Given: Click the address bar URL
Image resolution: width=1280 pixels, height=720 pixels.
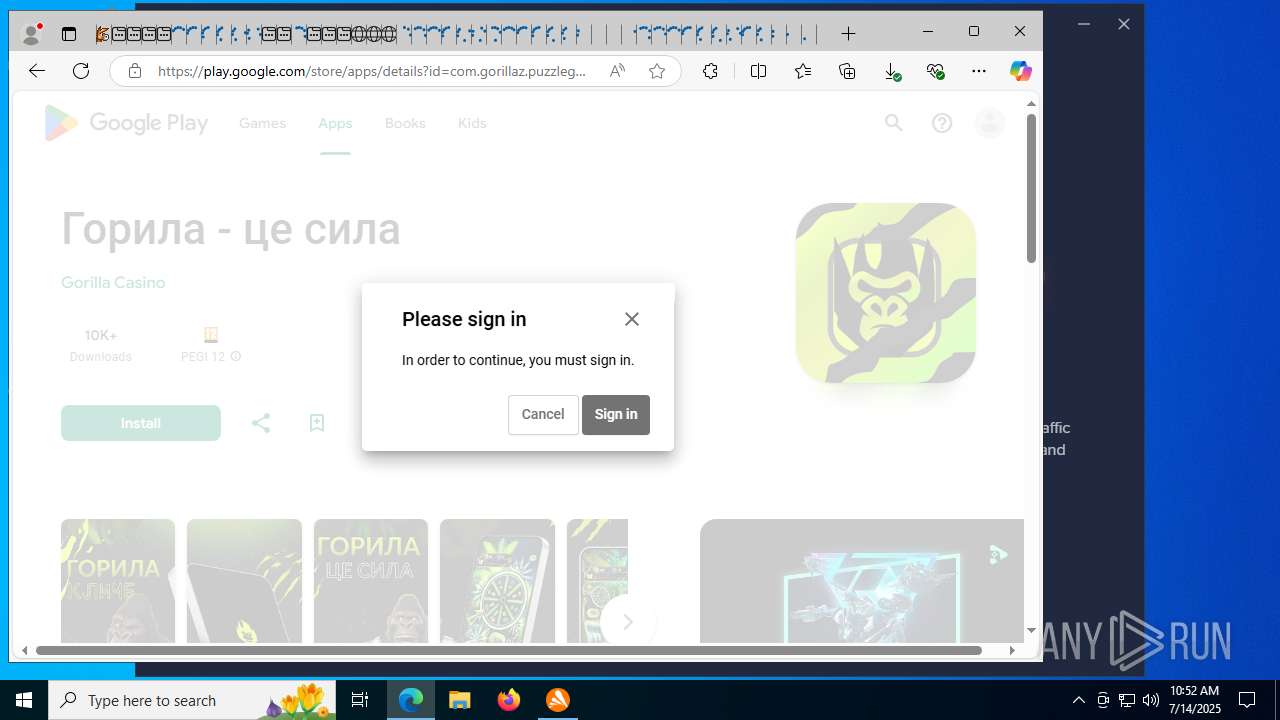Looking at the screenshot, I should pyautogui.click(x=372, y=71).
